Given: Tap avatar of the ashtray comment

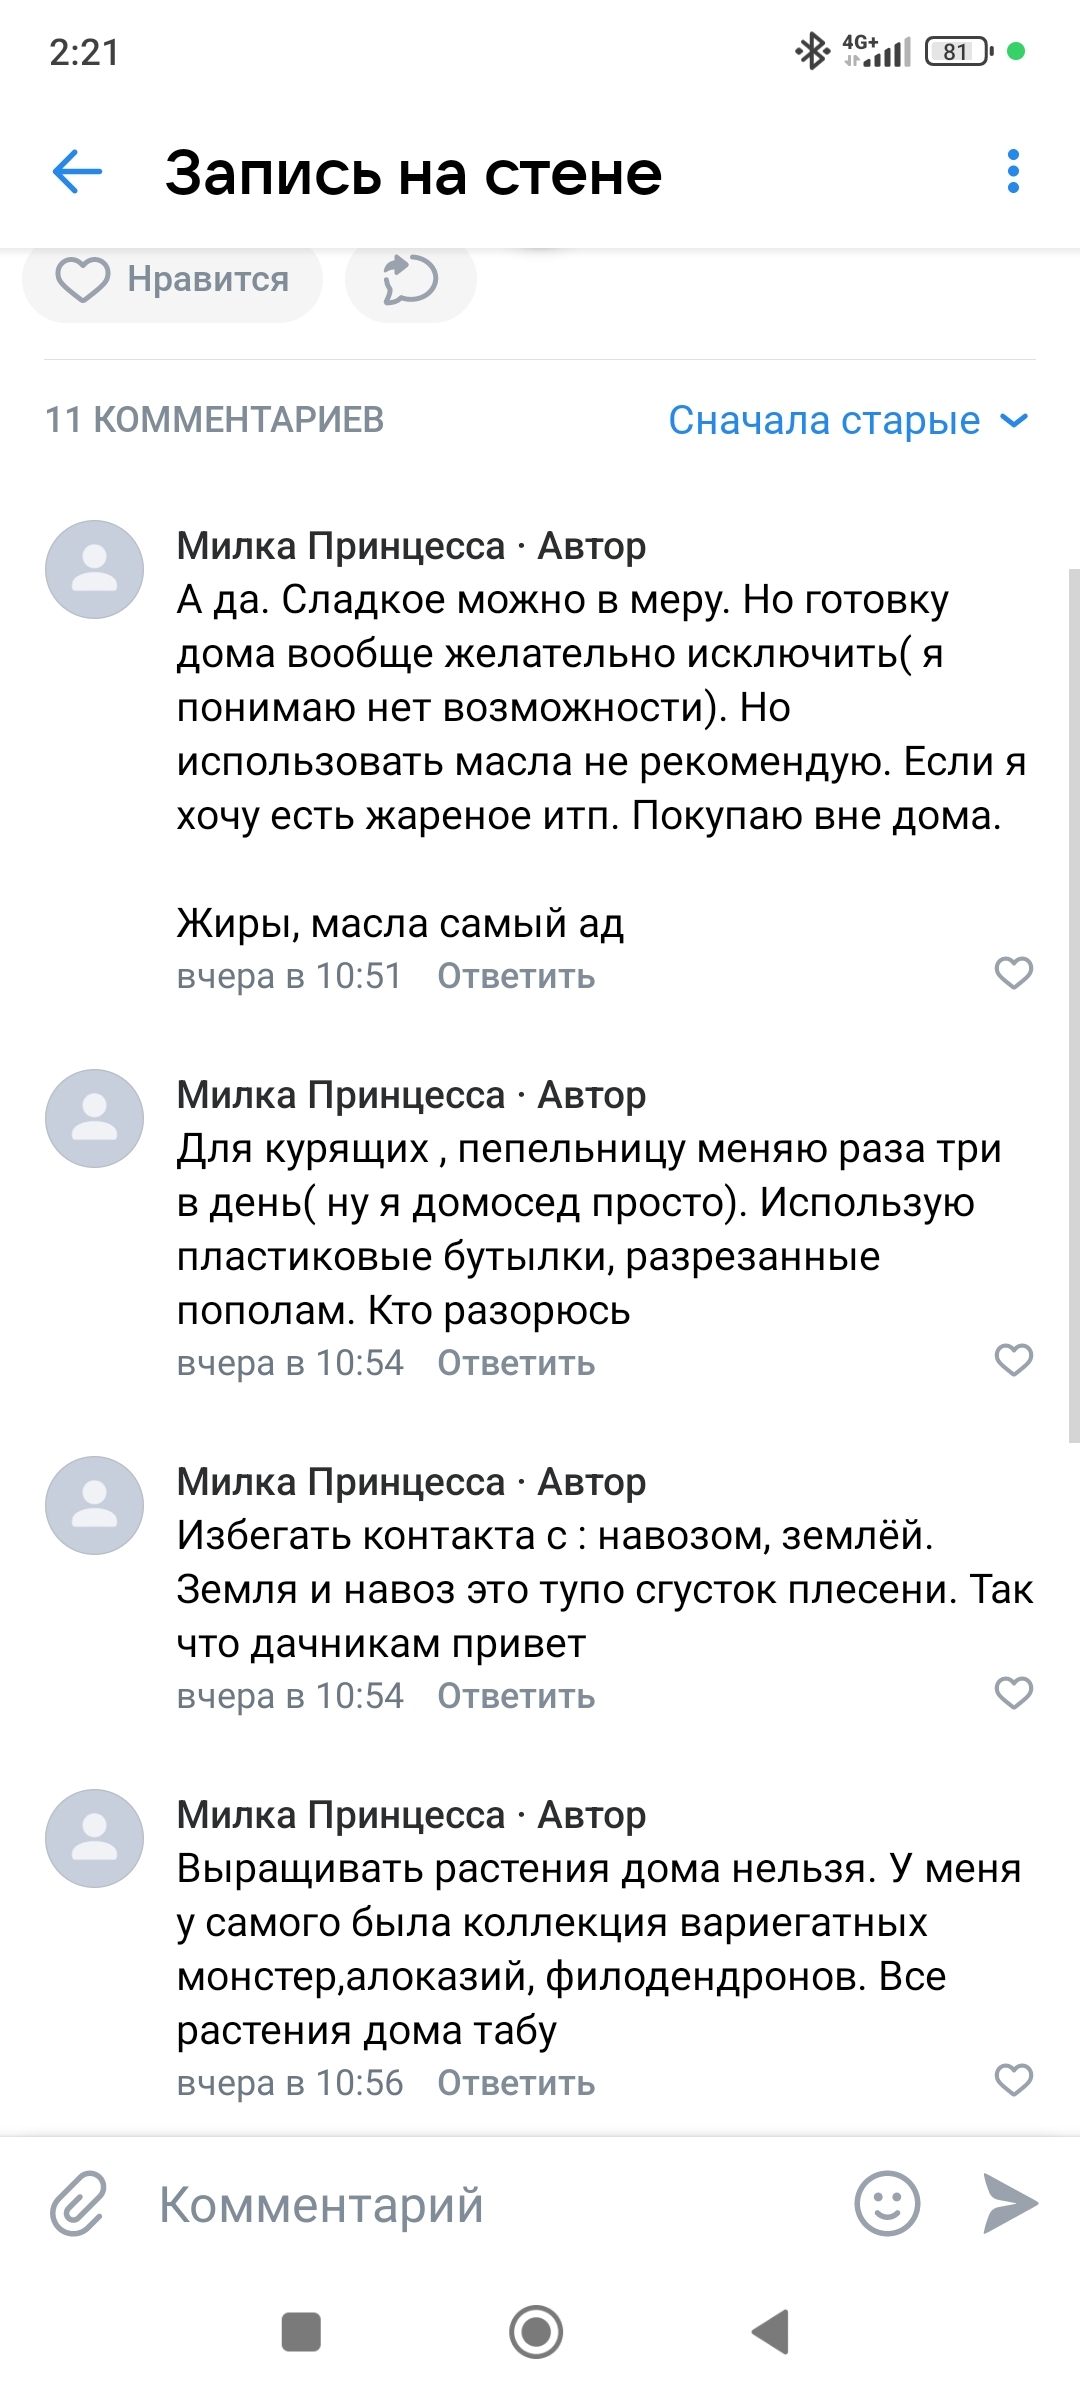Looking at the screenshot, I should tap(95, 1118).
